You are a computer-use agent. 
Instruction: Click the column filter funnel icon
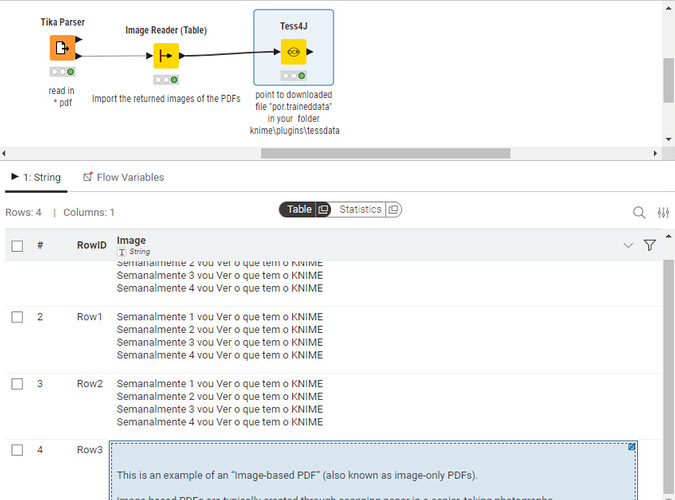[x=650, y=245]
